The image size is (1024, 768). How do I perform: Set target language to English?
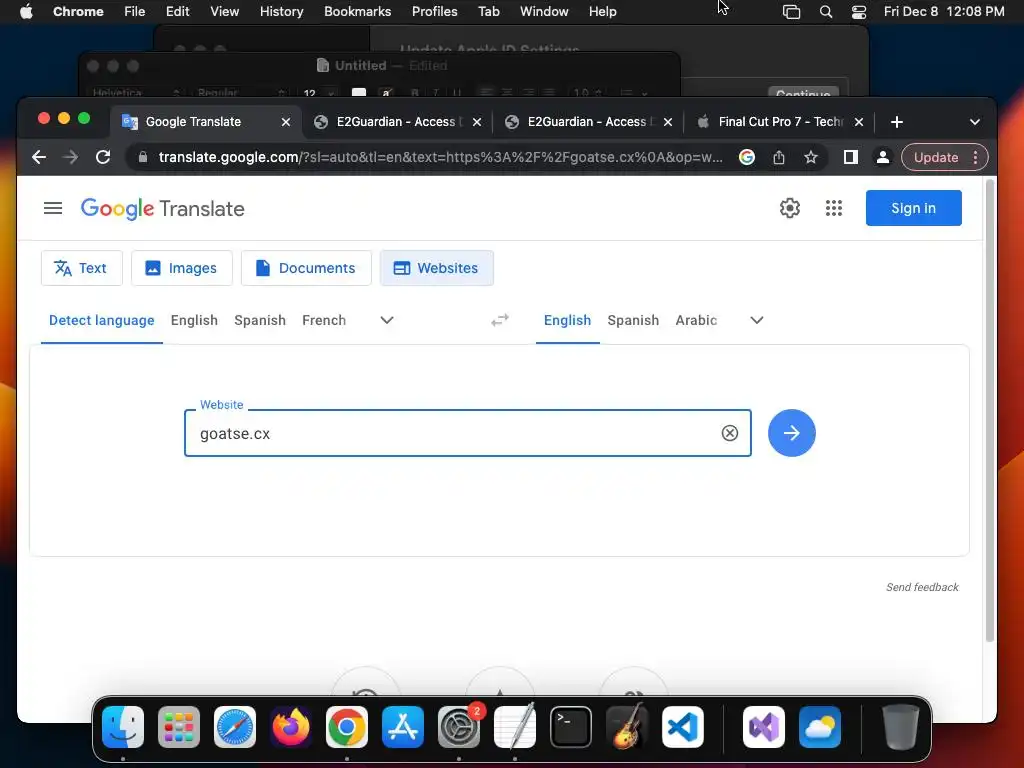click(x=567, y=321)
